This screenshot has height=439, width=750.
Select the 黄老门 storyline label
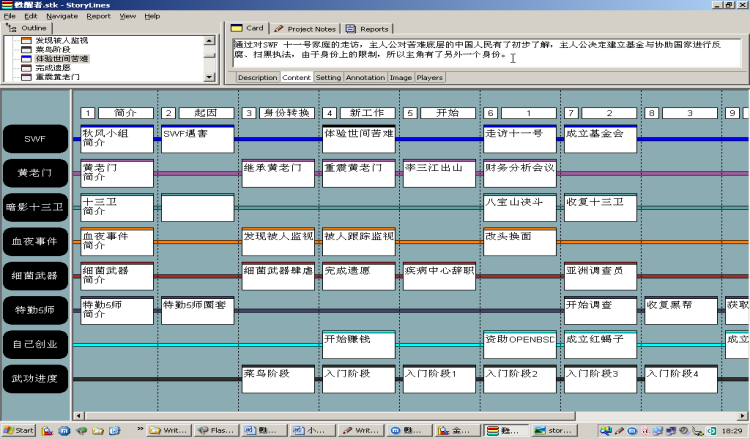(x=36, y=173)
